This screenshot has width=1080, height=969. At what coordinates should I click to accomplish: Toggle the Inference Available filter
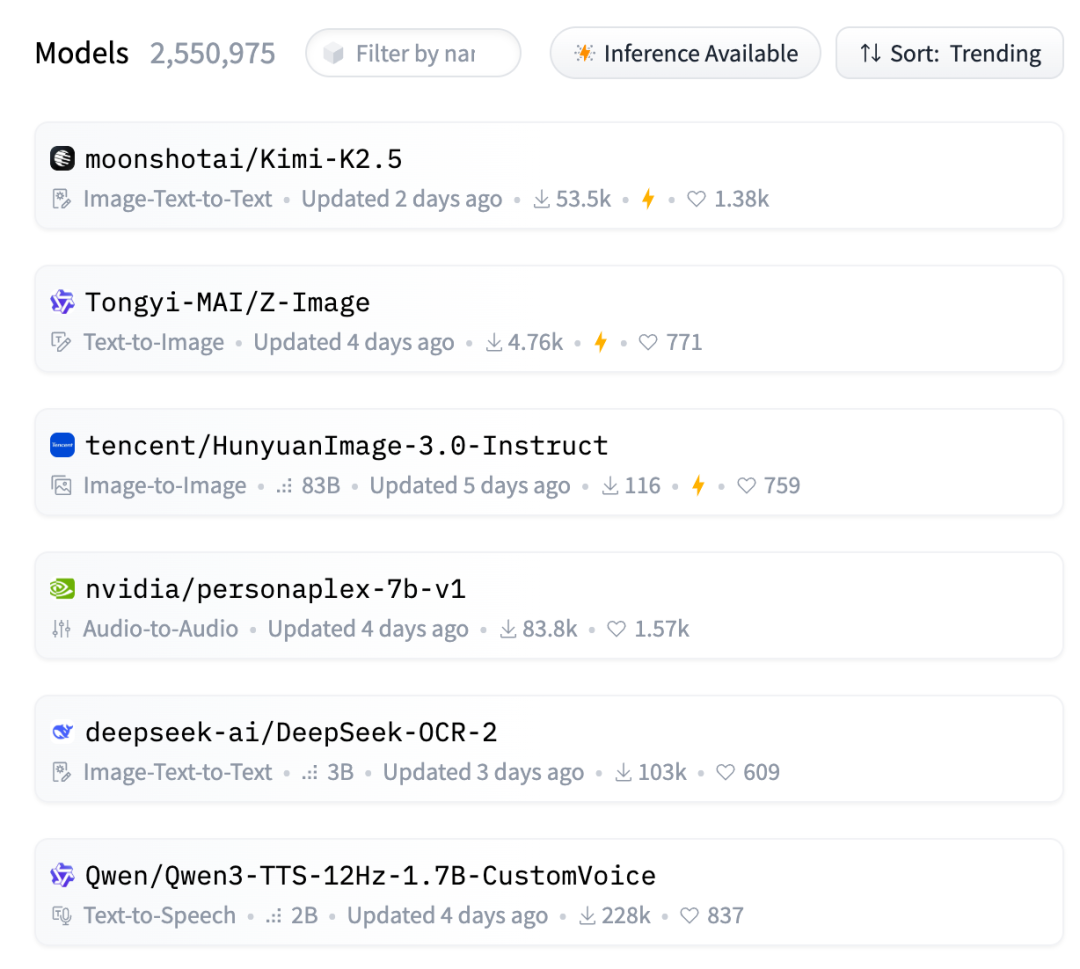(685, 53)
